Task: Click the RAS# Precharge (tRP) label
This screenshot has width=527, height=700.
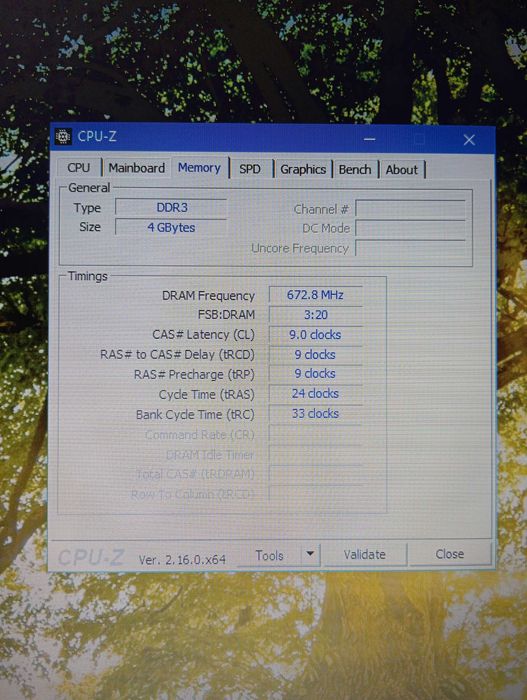Action: tap(194, 375)
